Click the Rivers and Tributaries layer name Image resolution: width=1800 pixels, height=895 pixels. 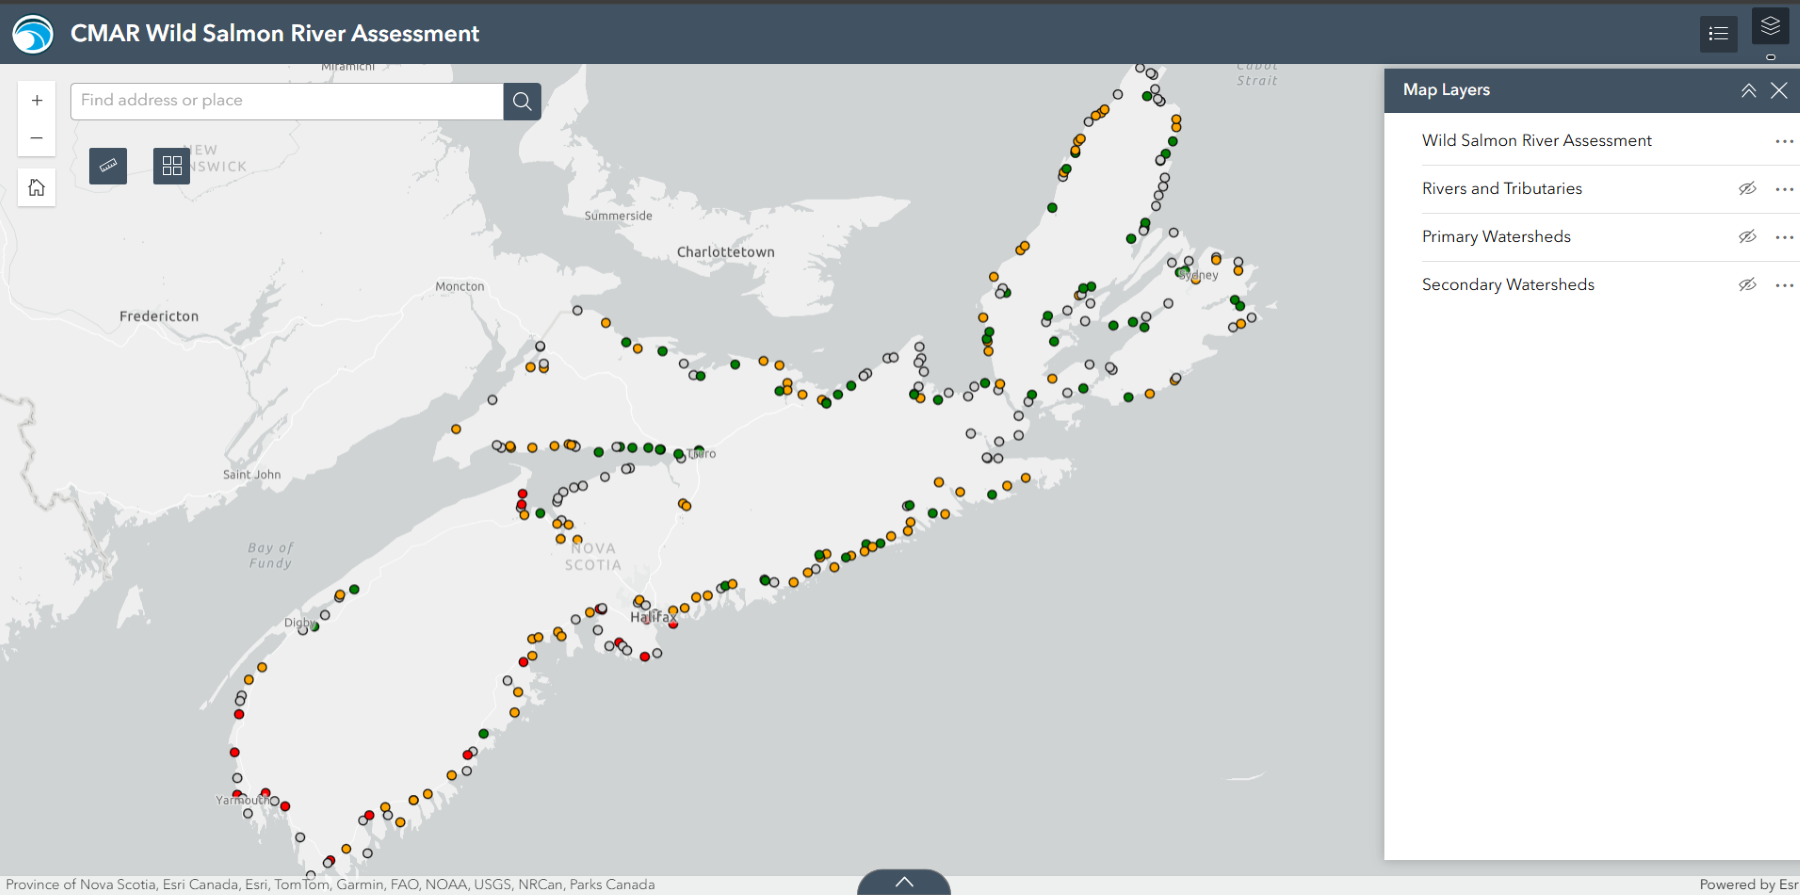point(1501,189)
